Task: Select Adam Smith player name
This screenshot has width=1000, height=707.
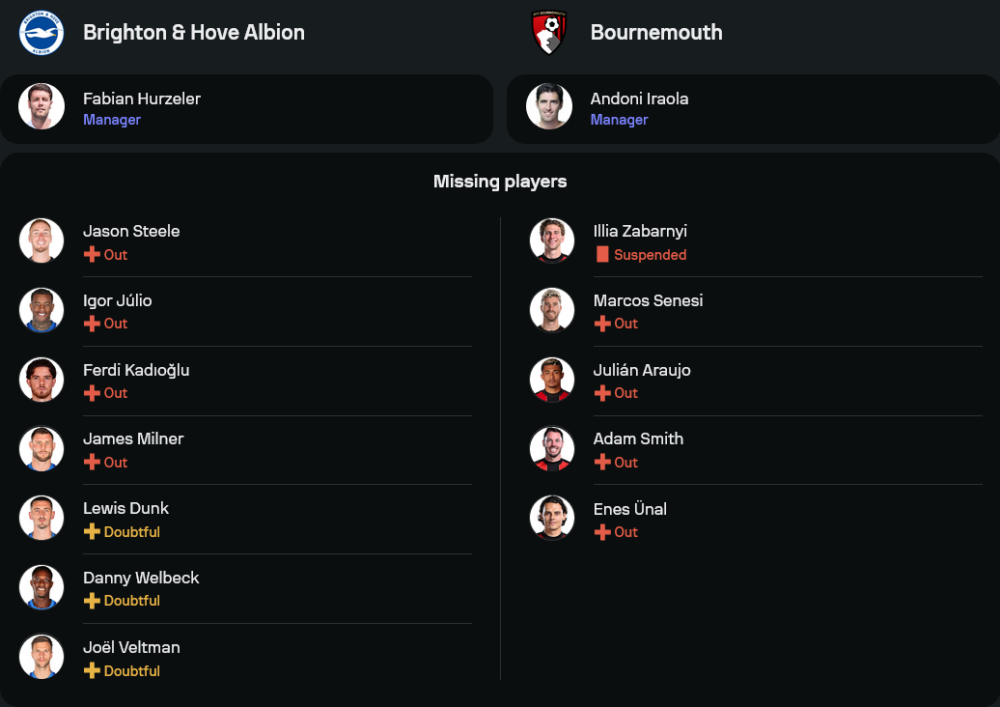Action: (638, 439)
